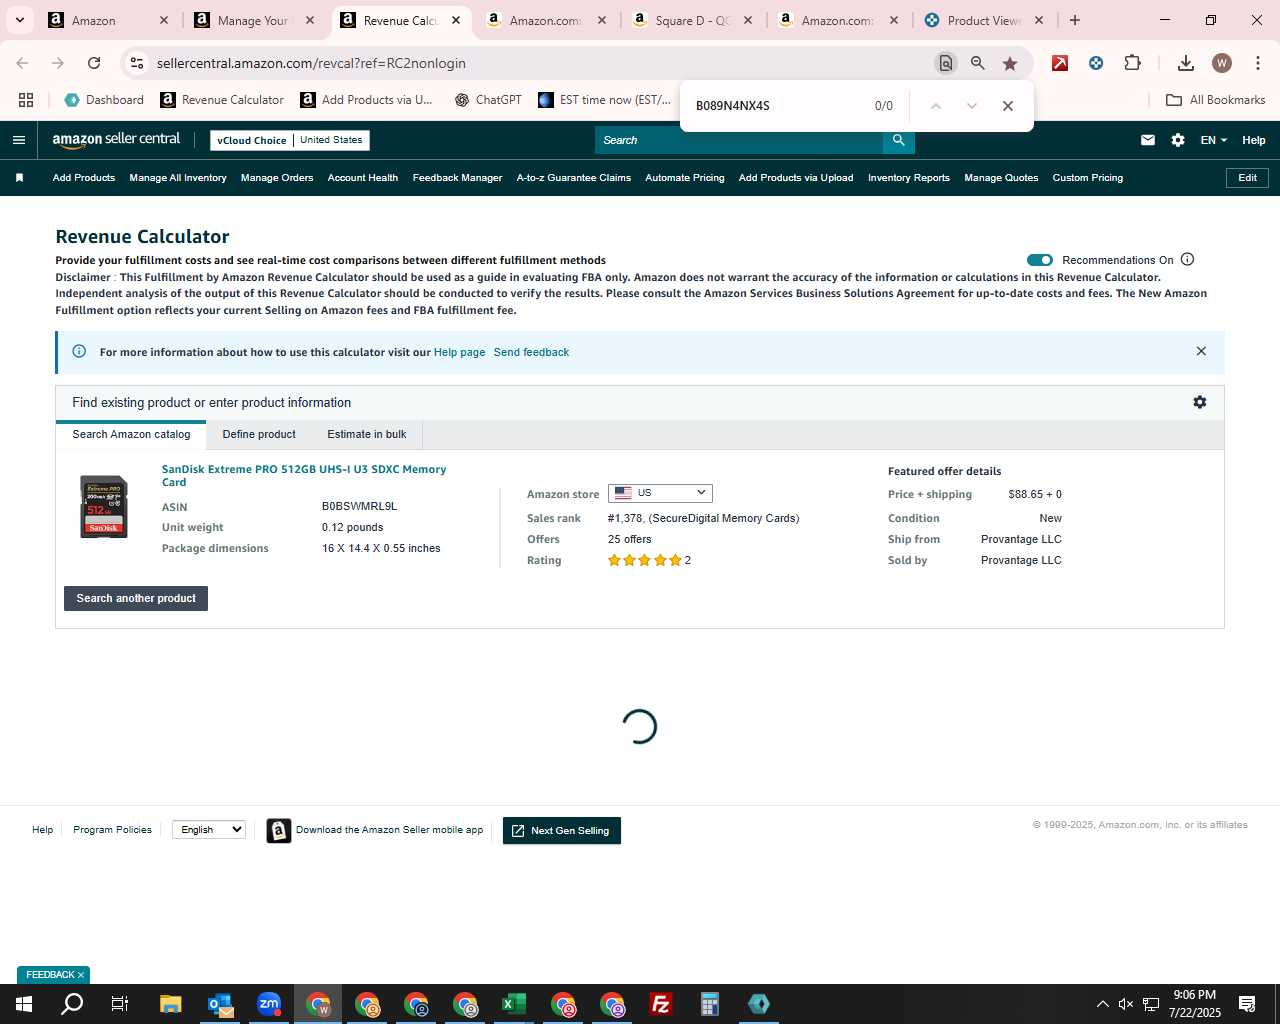Click the Seller Central search magnifier button

point(899,140)
